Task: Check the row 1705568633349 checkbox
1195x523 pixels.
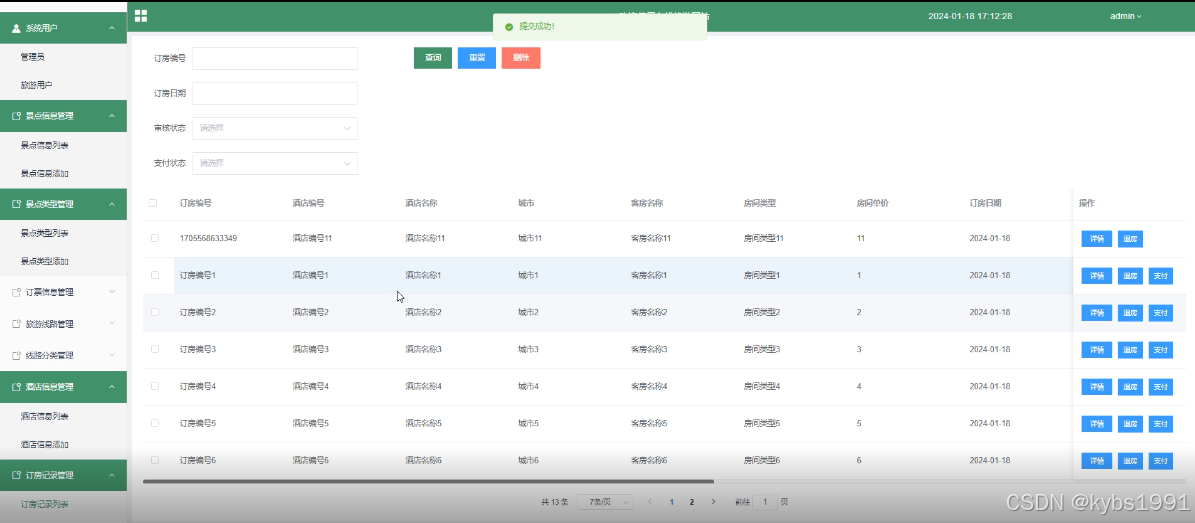Action: [x=155, y=238]
